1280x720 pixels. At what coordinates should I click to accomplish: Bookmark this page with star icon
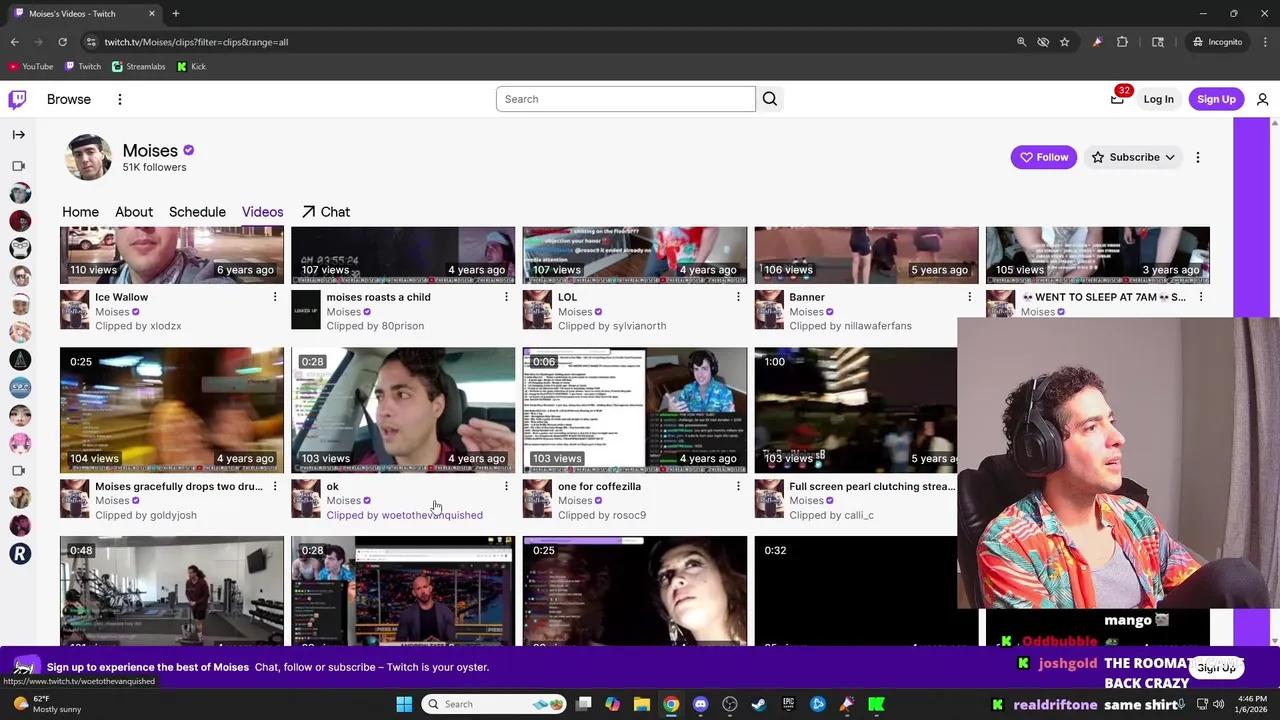click(x=1065, y=42)
